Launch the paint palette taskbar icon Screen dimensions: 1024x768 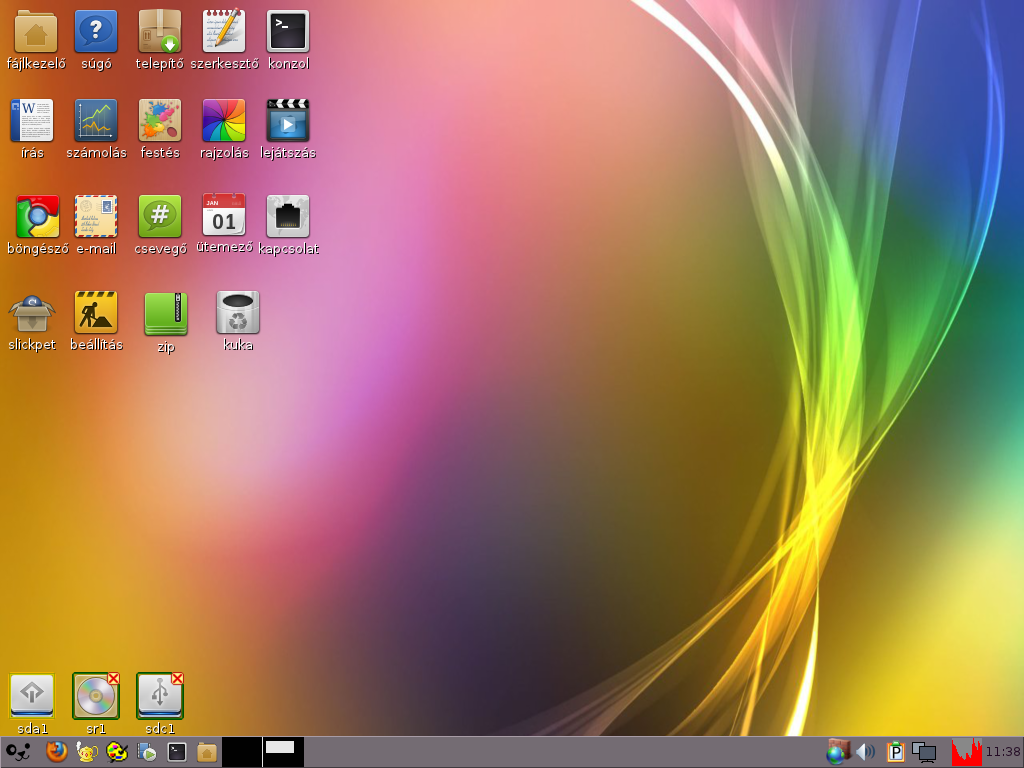tap(117, 752)
